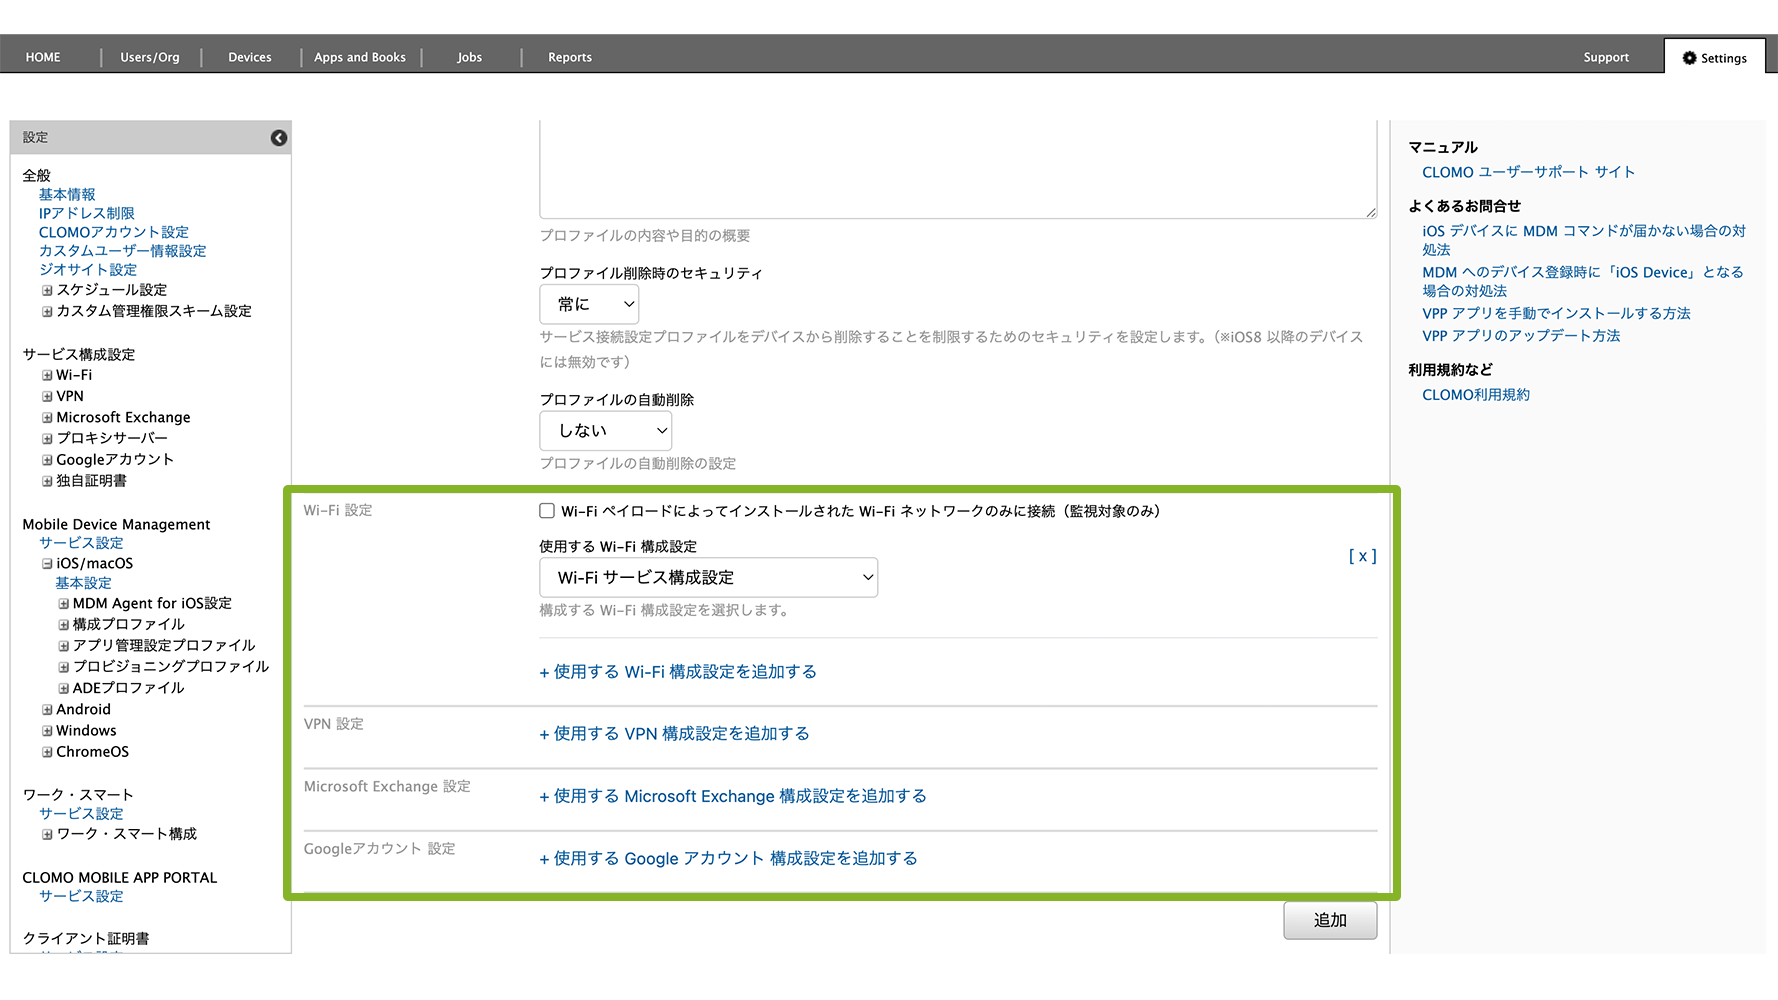This screenshot has width=1778, height=1000.
Task: Open Apps and Books tab
Action: (360, 58)
